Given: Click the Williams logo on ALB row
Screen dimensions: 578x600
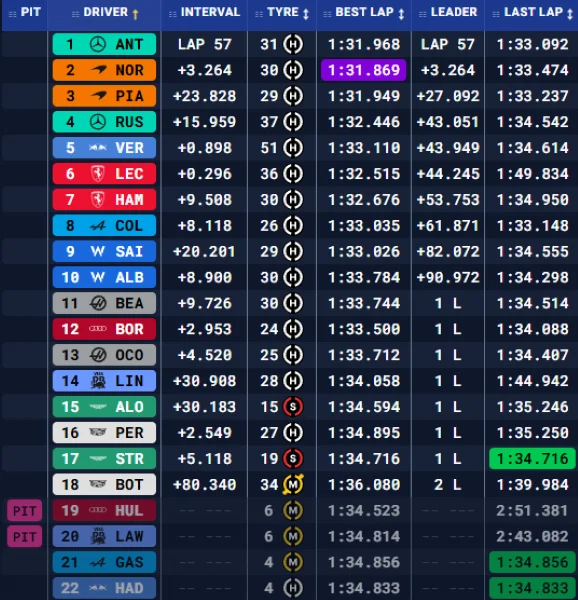Looking at the screenshot, I should tap(98, 277).
